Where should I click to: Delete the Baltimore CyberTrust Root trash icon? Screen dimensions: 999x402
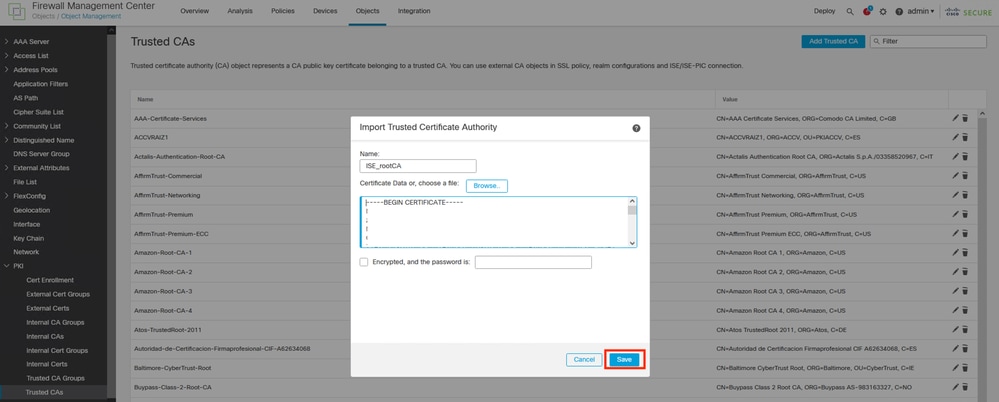click(965, 368)
